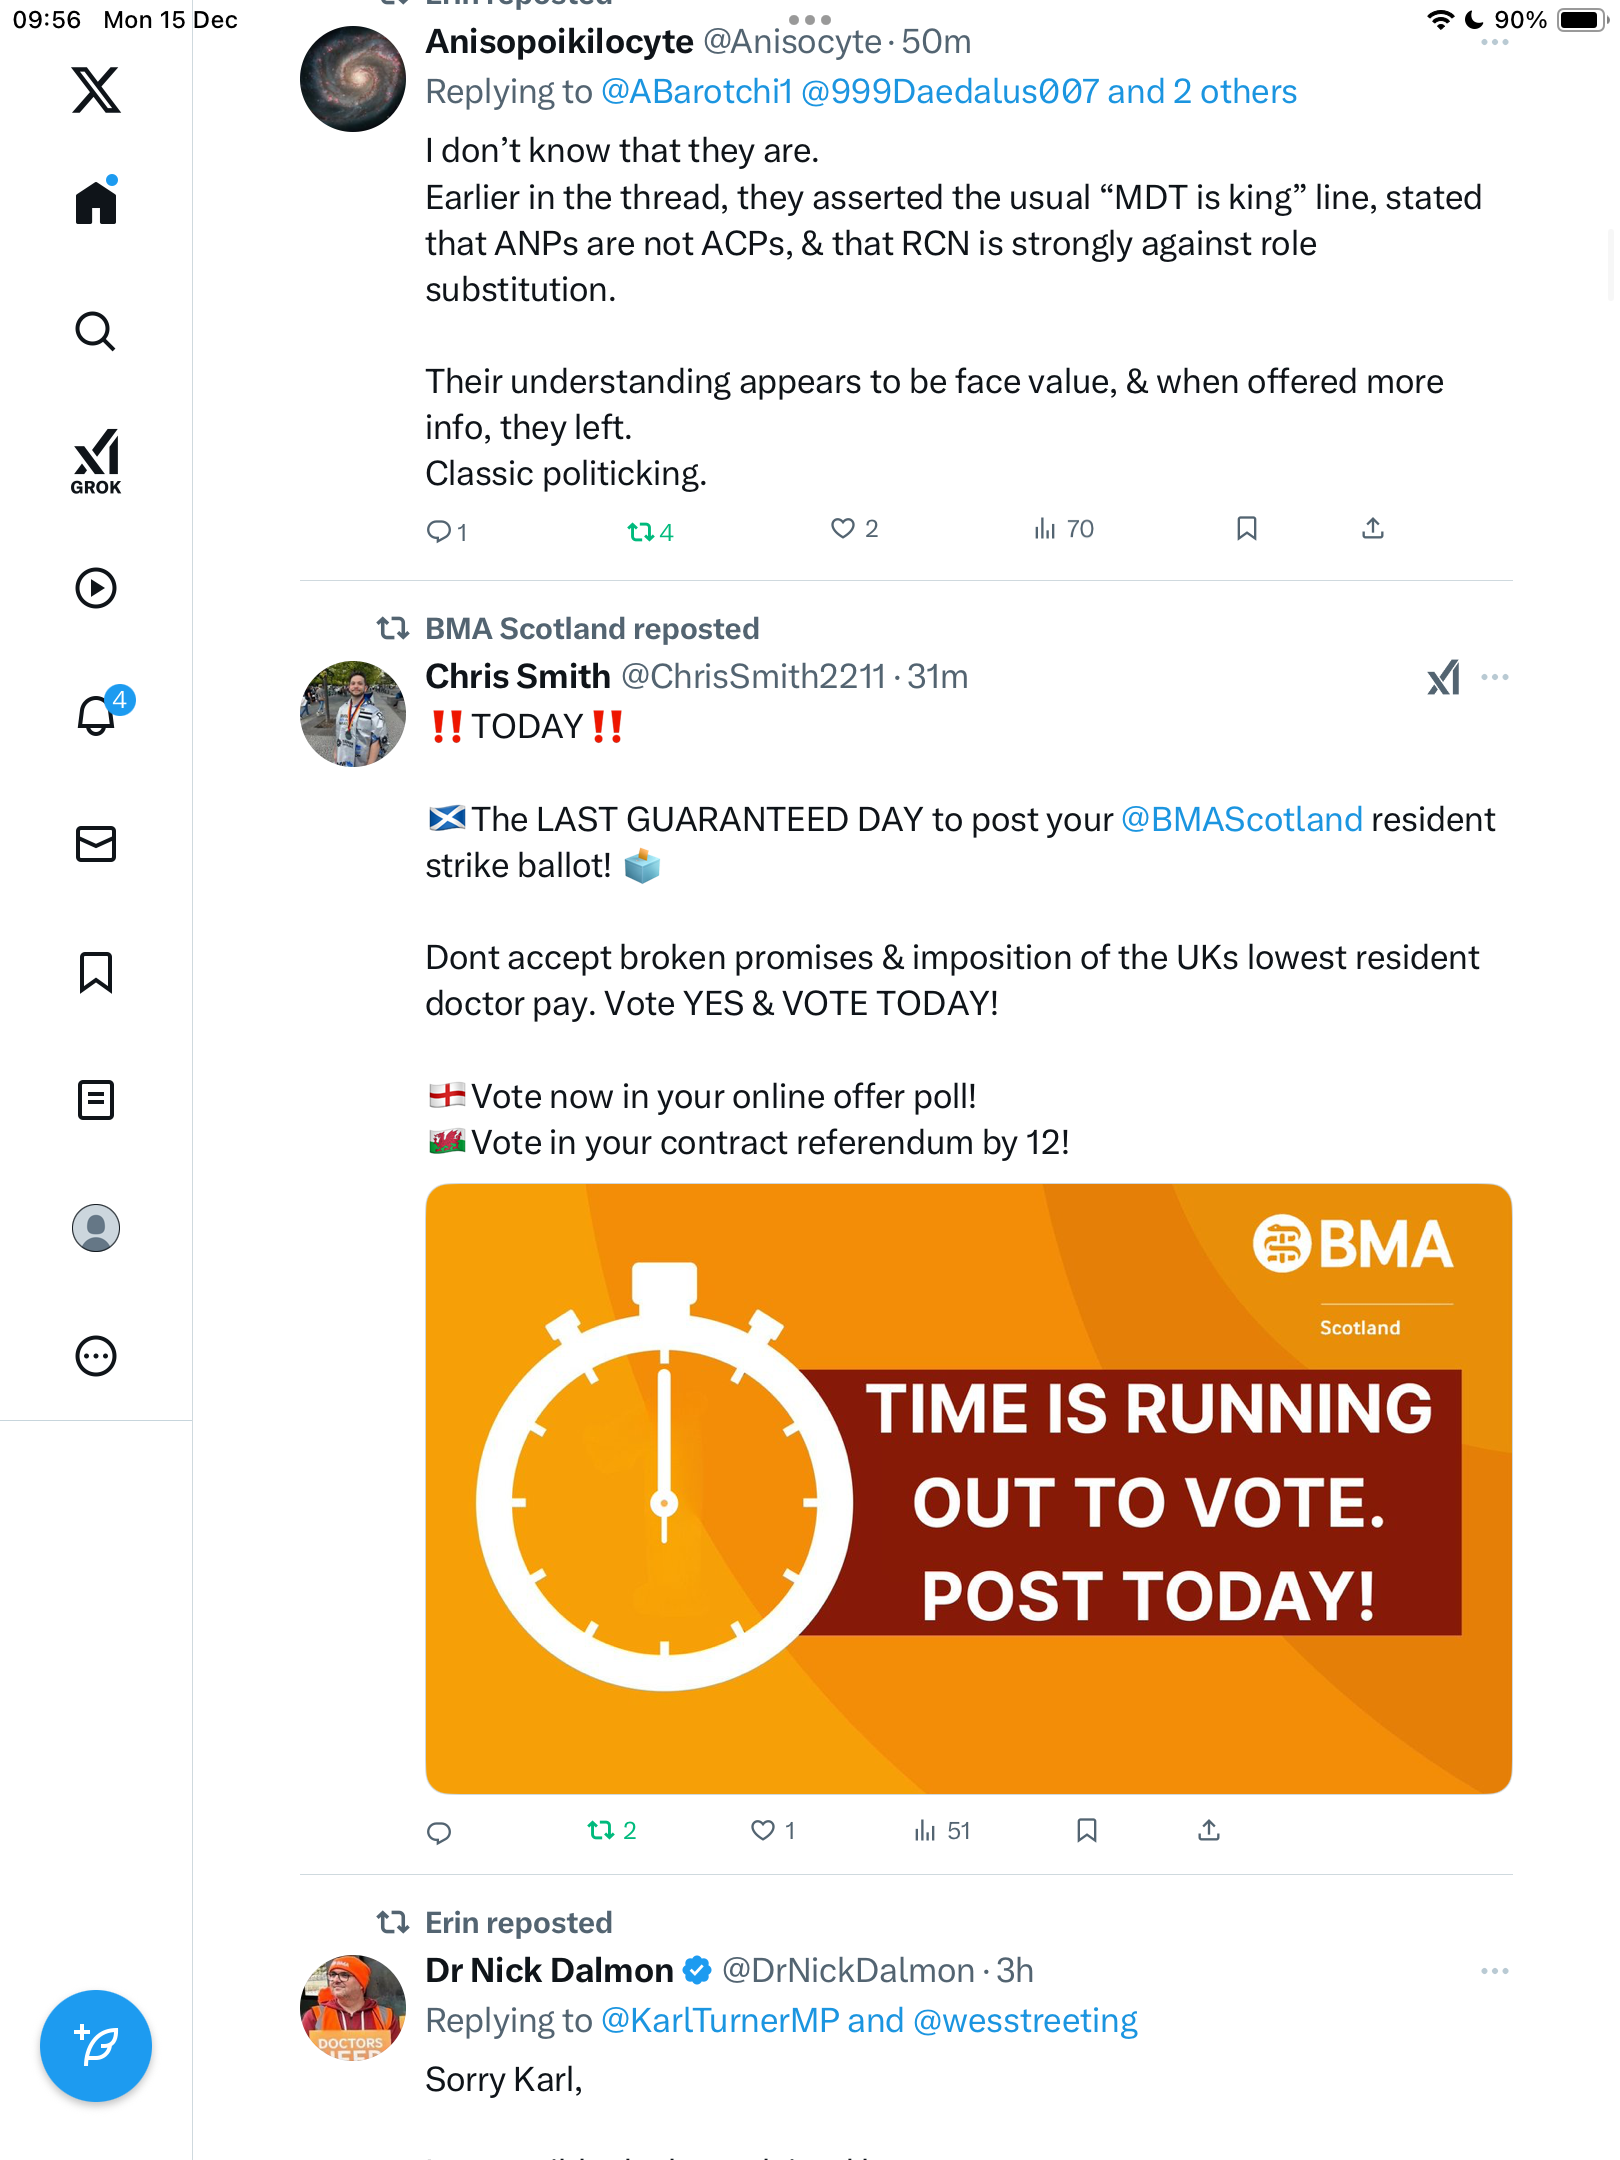Tap the compose post button
Screen dimensions: 1620x2160
point(96,2045)
